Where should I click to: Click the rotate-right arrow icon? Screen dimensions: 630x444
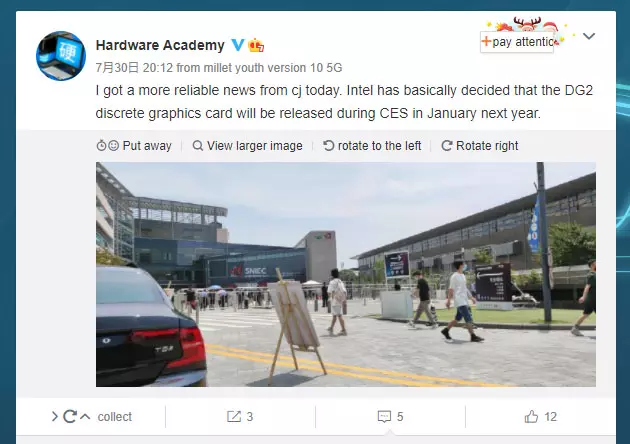[x=447, y=145]
